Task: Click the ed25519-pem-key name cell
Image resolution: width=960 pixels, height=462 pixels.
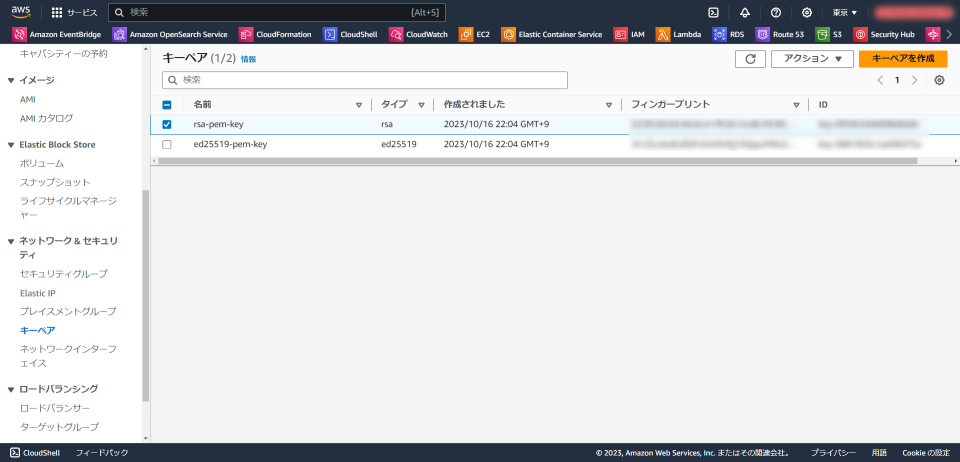Action: tap(230, 144)
